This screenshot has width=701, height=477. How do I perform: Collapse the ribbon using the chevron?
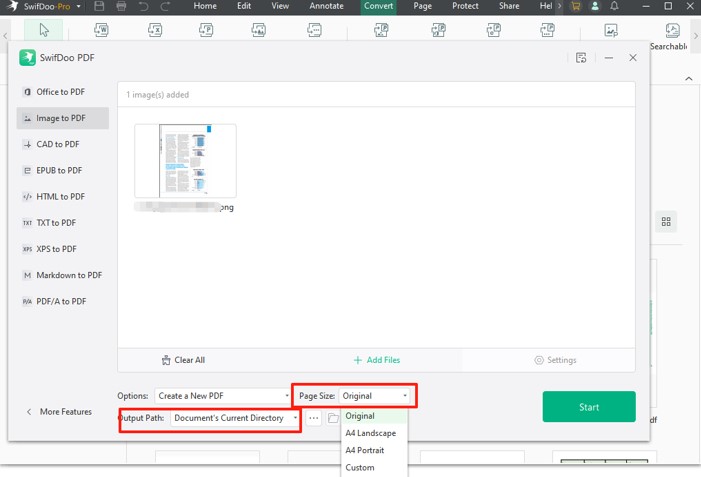click(x=689, y=79)
